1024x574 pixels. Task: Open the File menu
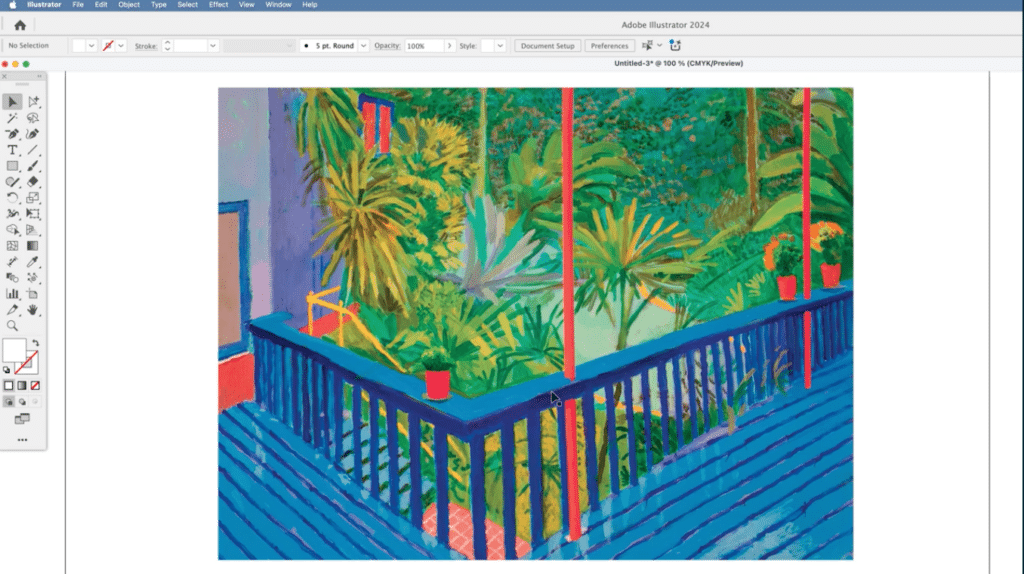coord(78,5)
